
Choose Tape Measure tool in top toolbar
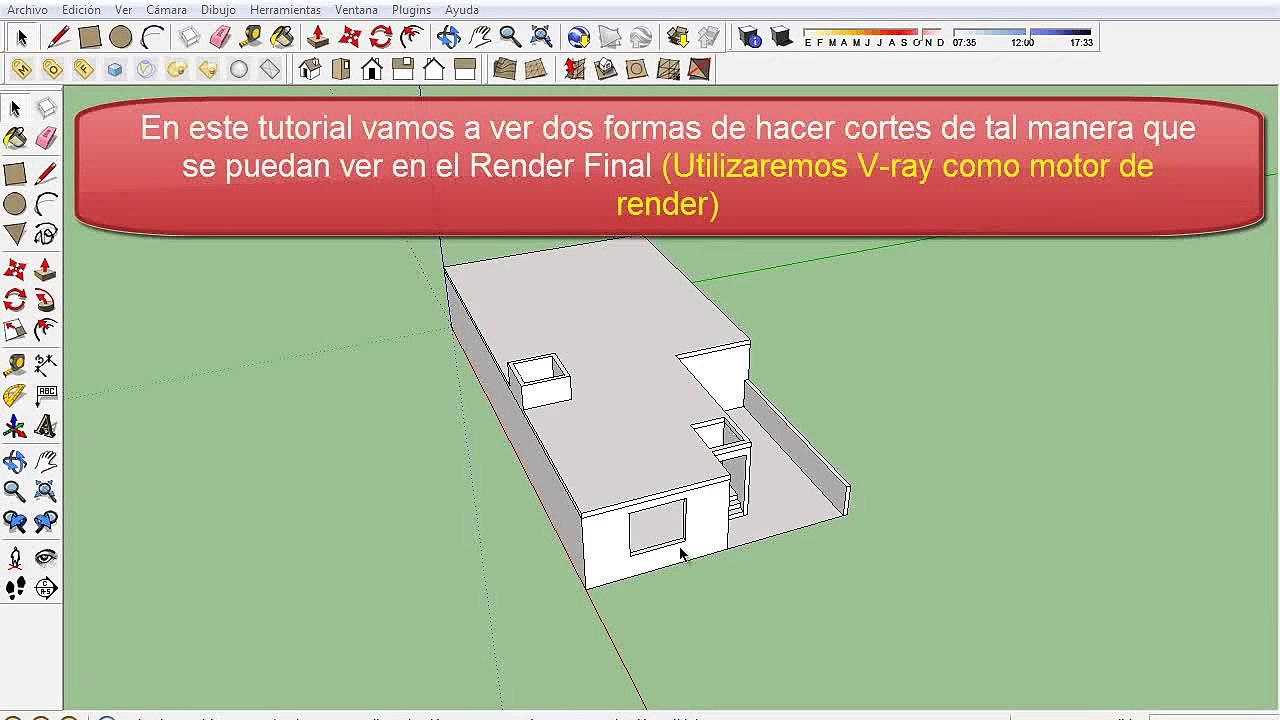tap(252, 38)
